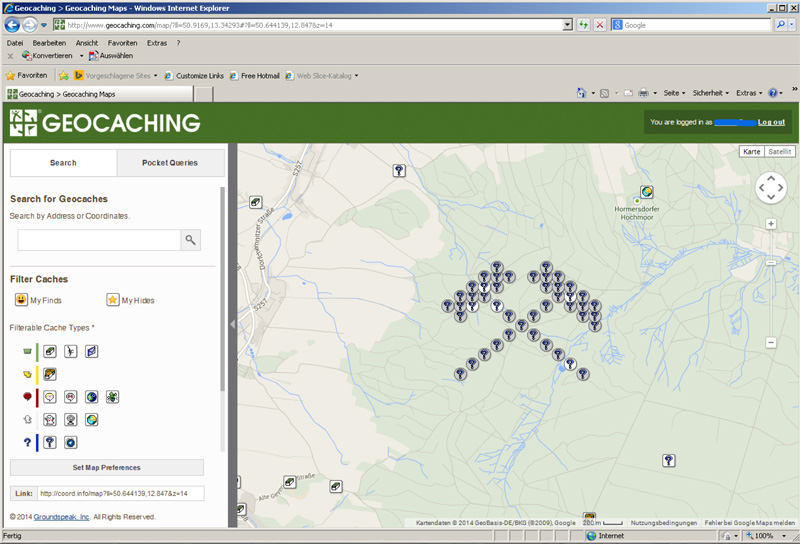Open the Sicherheit dropdown menu

[x=710, y=93]
